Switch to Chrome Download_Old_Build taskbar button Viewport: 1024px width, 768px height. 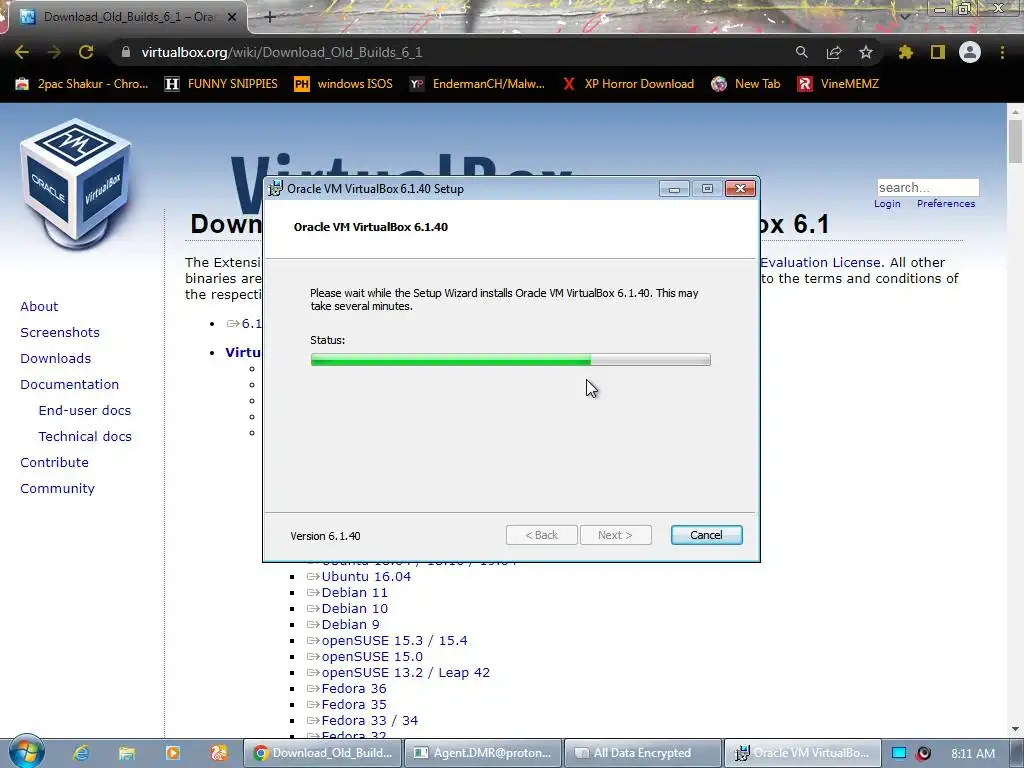[x=323, y=753]
